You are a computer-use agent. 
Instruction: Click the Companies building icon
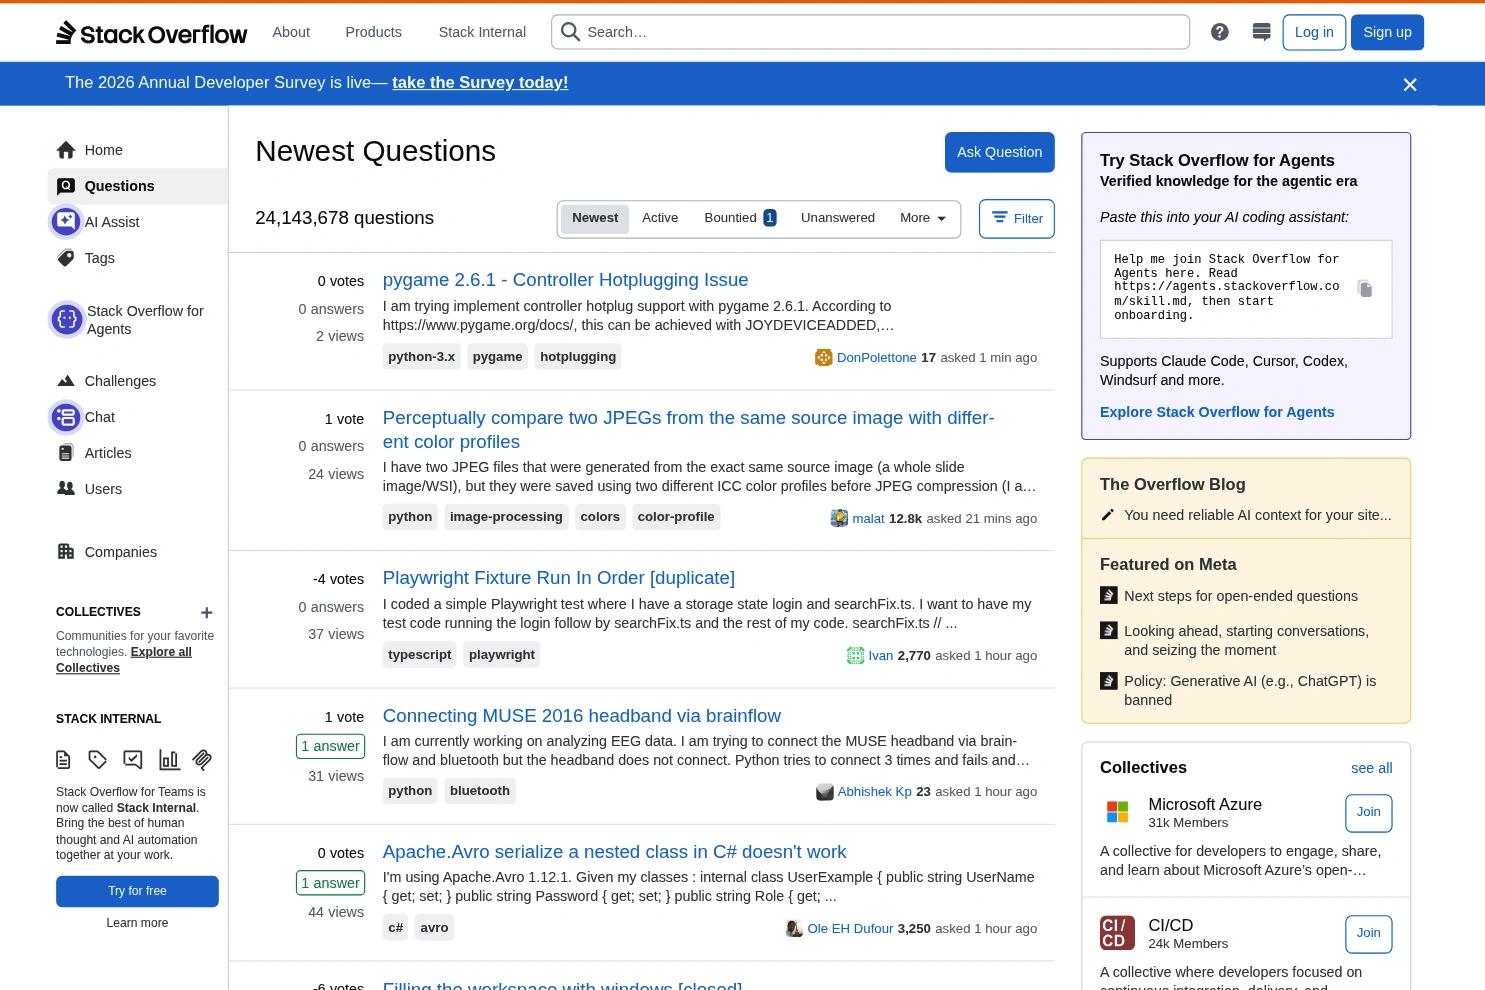pyautogui.click(x=66, y=552)
